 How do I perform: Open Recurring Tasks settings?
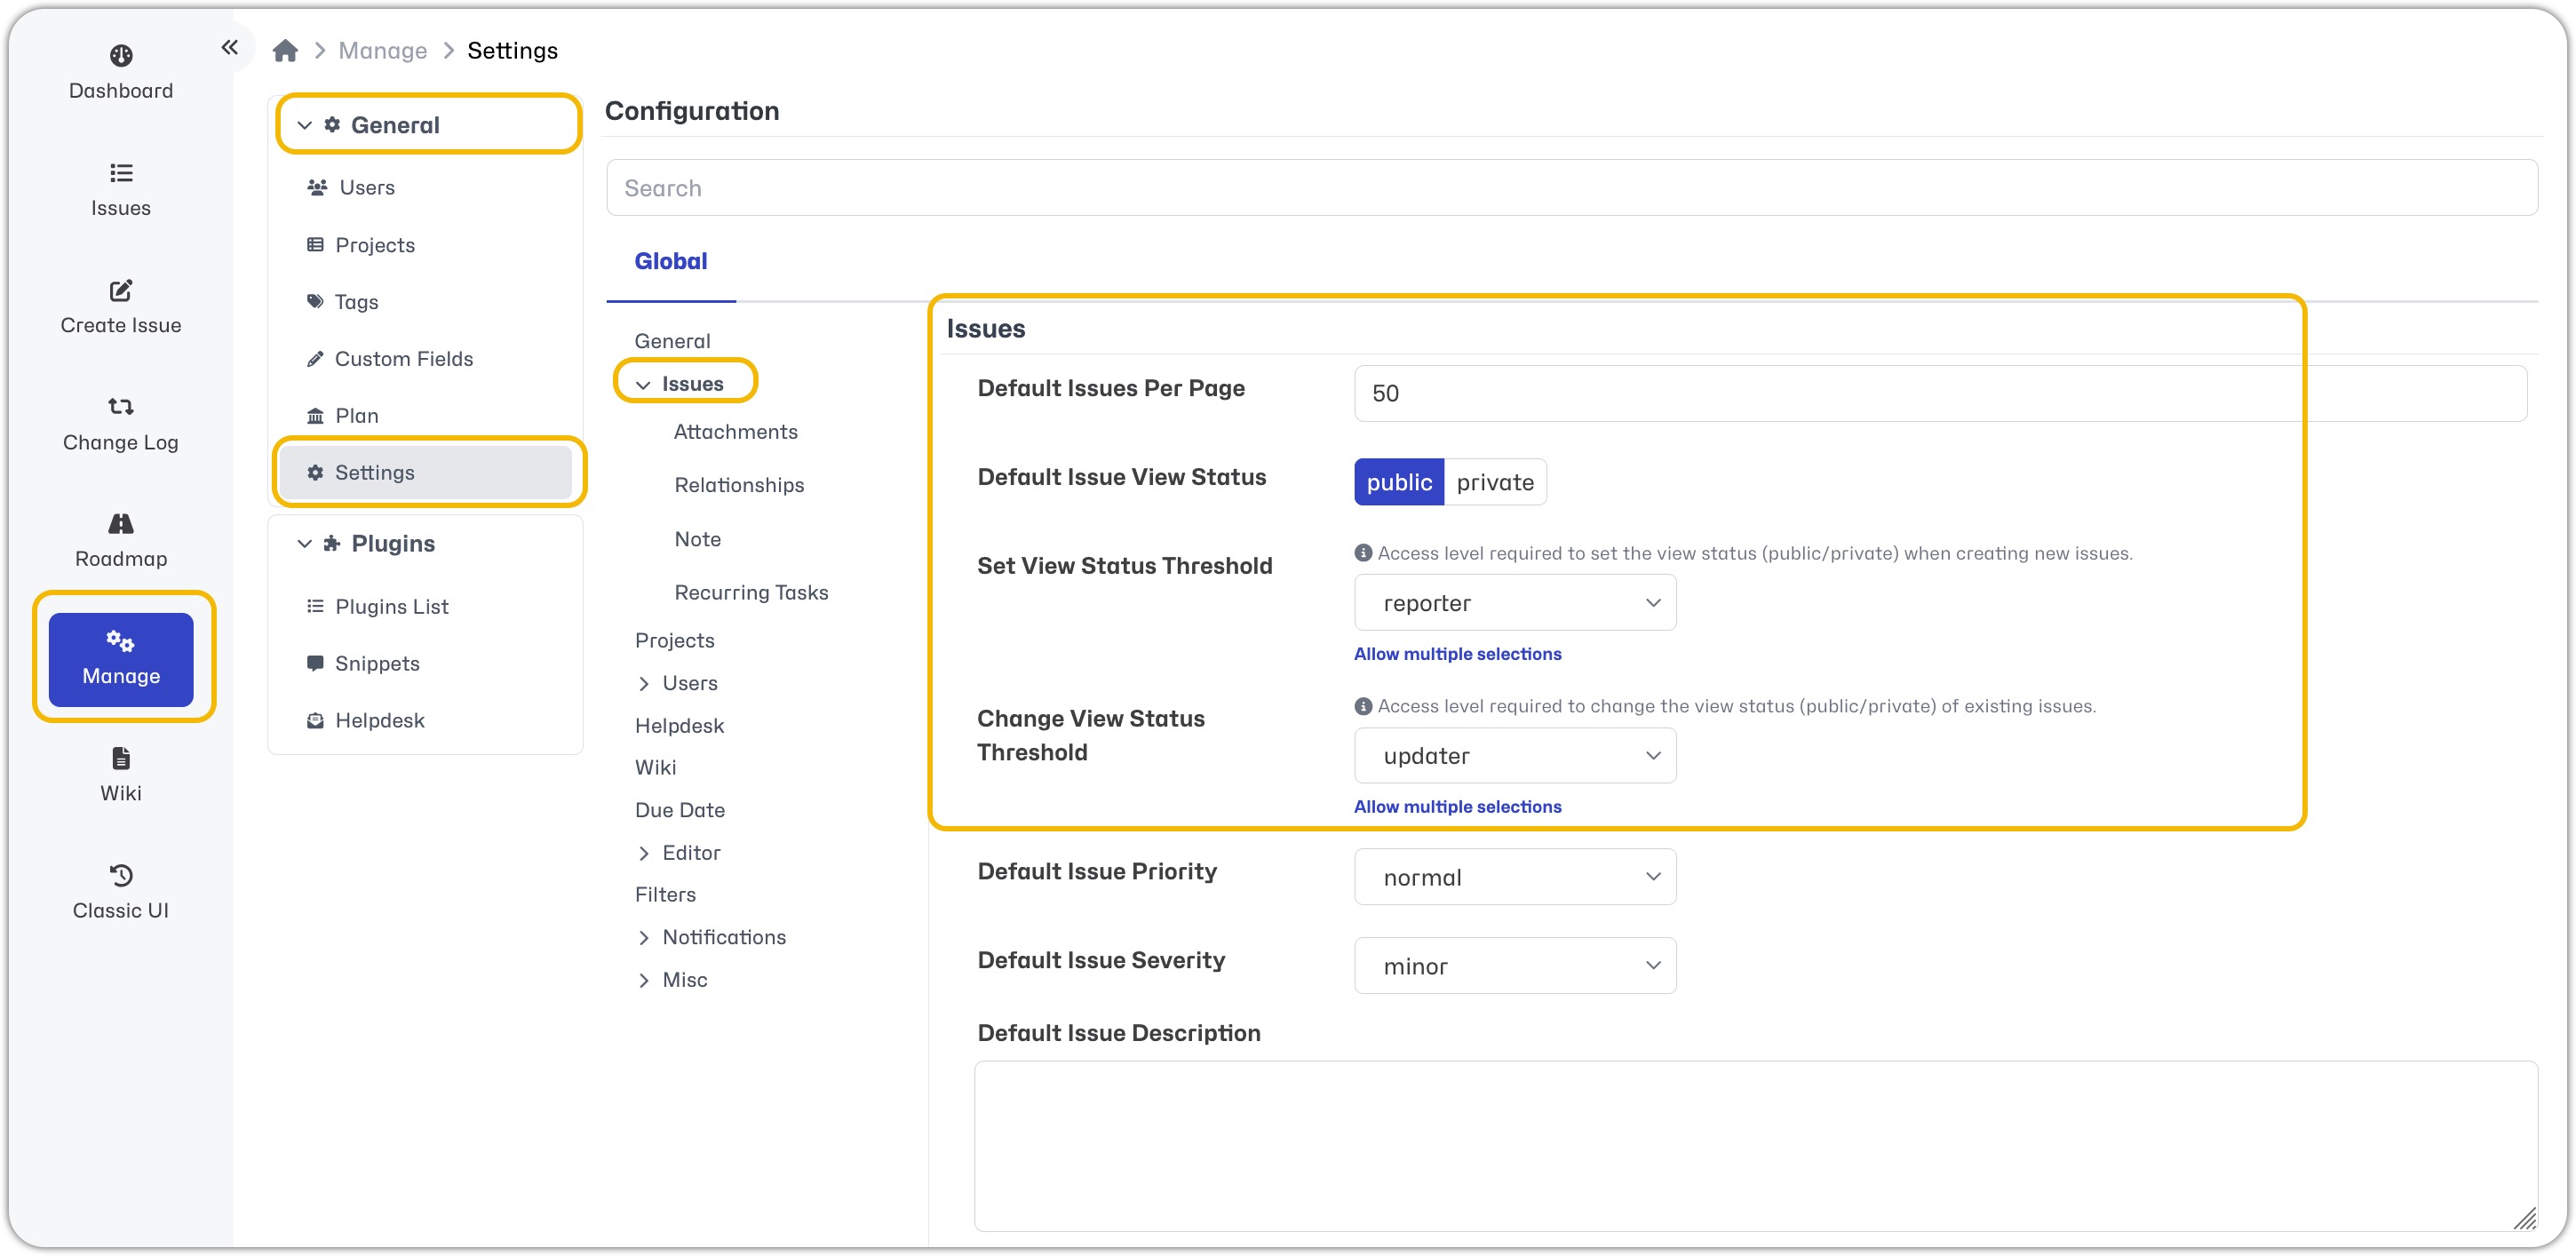coord(751,592)
